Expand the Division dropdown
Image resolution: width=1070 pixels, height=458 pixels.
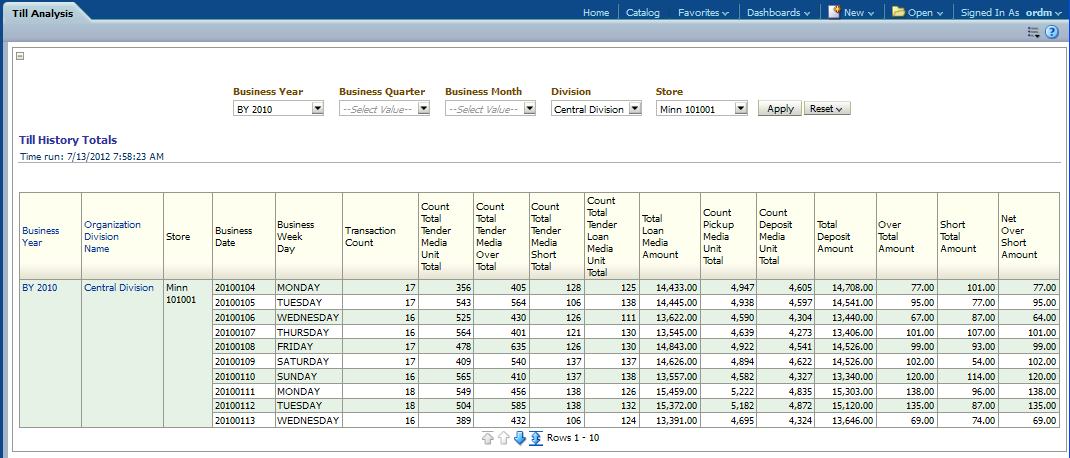click(635, 109)
